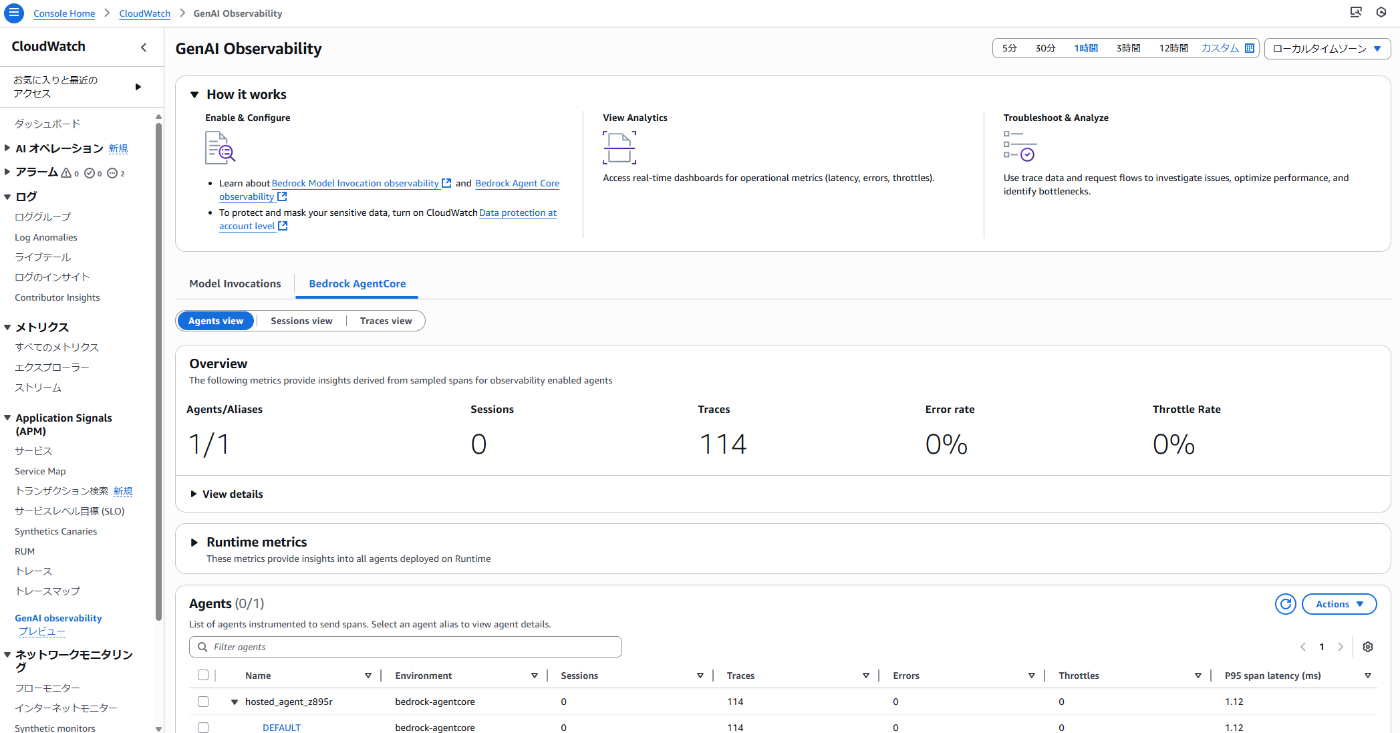
Task: Set time range to 12時間
Action: 1173,48
